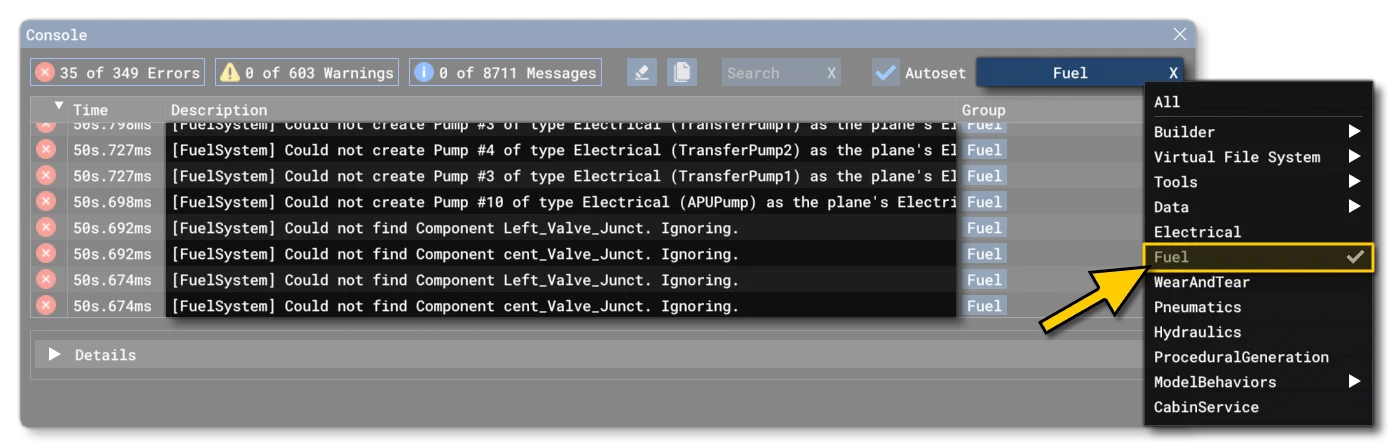Clear the Search field with its X
Image resolution: width=1393 pixels, height=448 pixels.
[x=831, y=73]
